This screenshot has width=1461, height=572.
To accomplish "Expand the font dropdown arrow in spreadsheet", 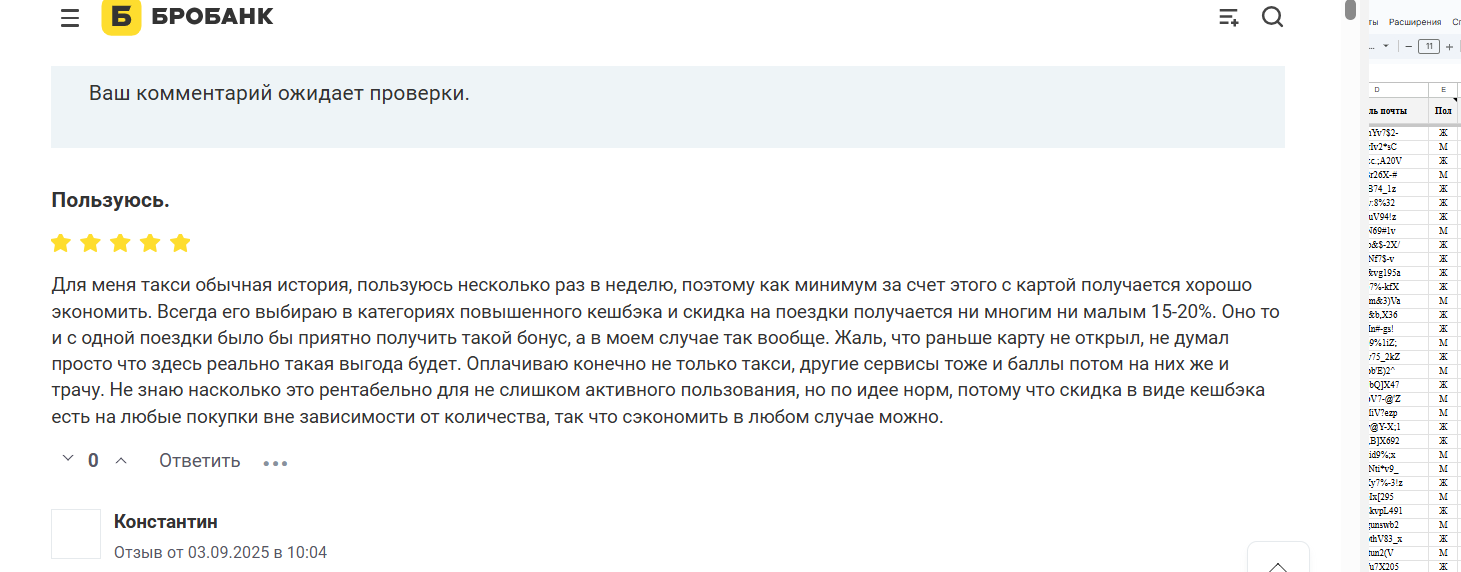I will click(1385, 46).
